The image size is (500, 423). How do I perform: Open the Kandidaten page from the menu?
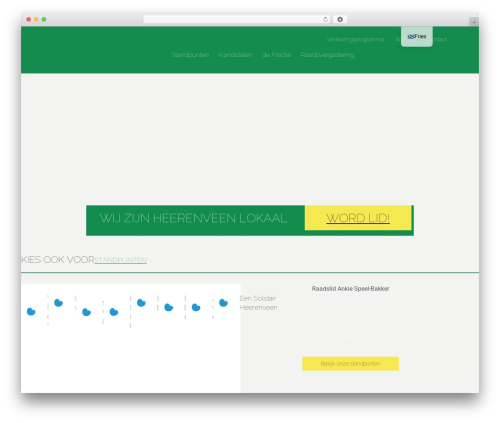point(235,55)
